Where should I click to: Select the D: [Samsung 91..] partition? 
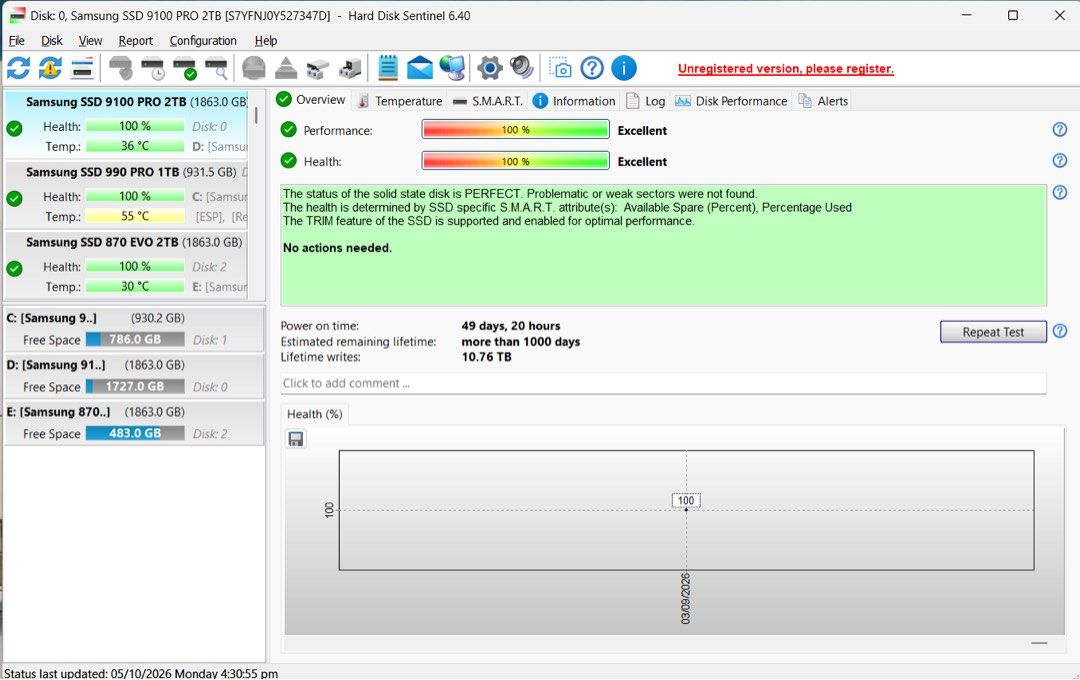pyautogui.click(x=134, y=375)
